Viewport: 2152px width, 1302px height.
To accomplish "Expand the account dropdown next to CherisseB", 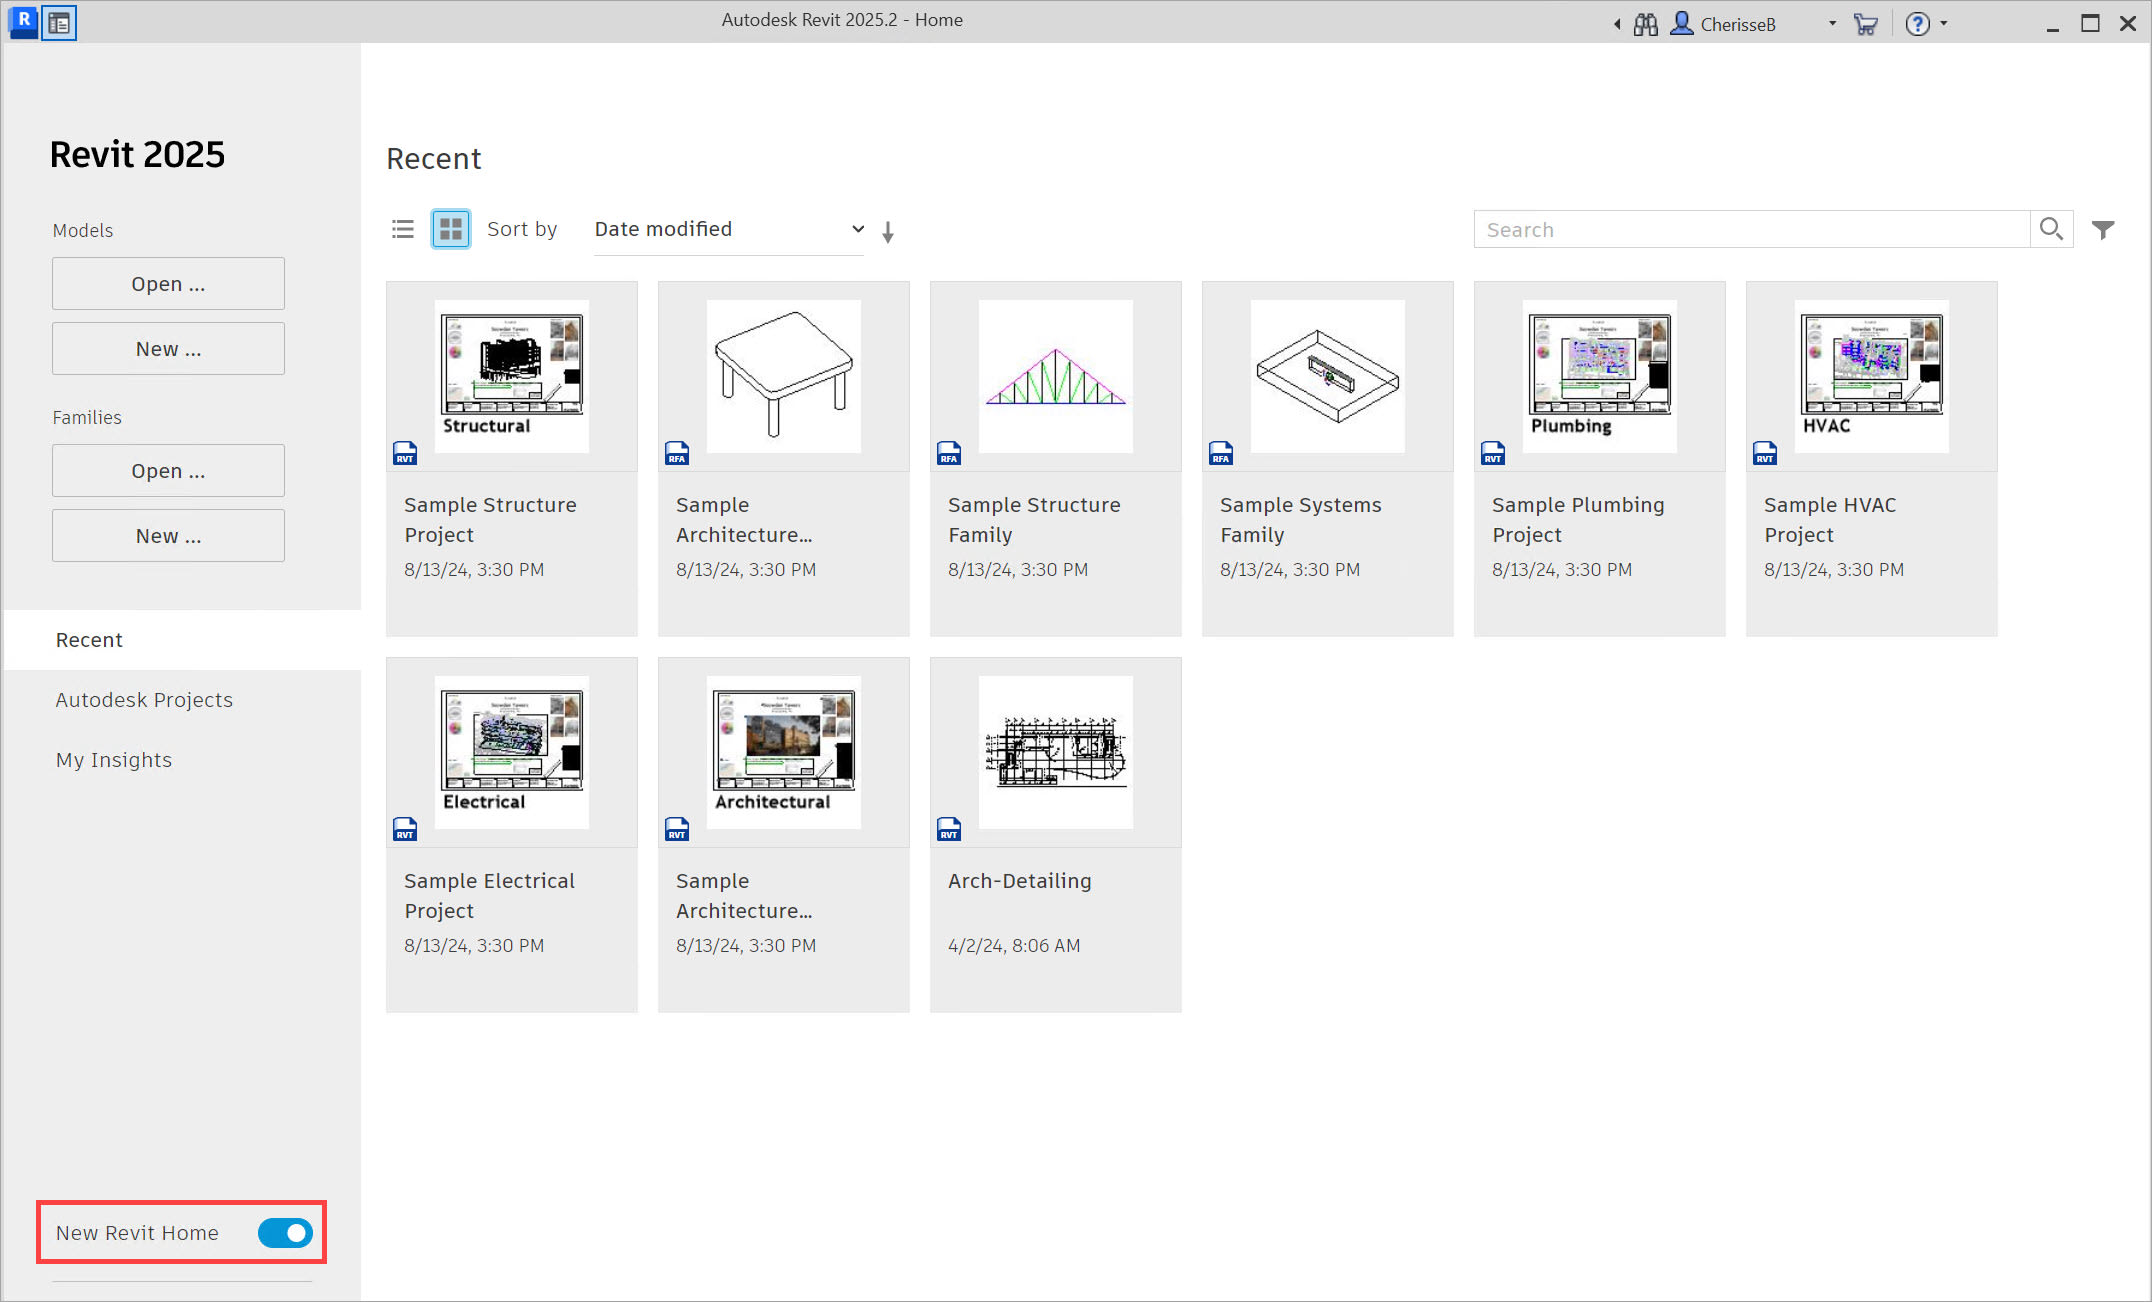I will (x=1831, y=23).
